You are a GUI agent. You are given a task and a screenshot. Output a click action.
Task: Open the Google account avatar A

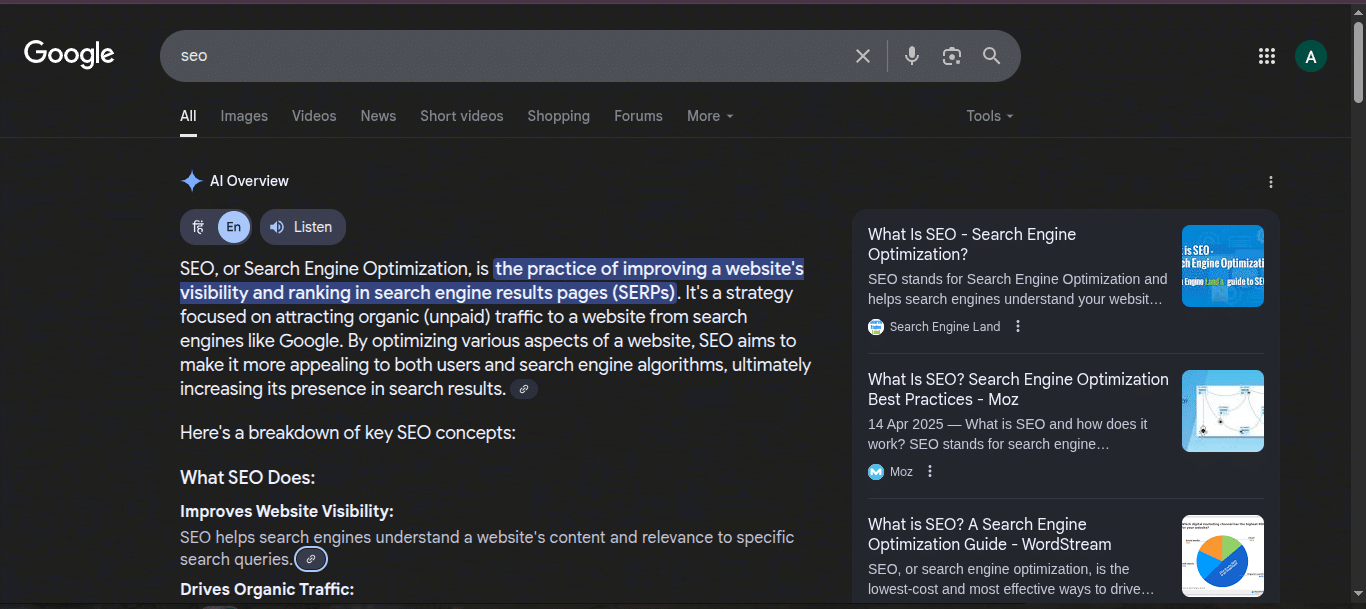(x=1311, y=56)
